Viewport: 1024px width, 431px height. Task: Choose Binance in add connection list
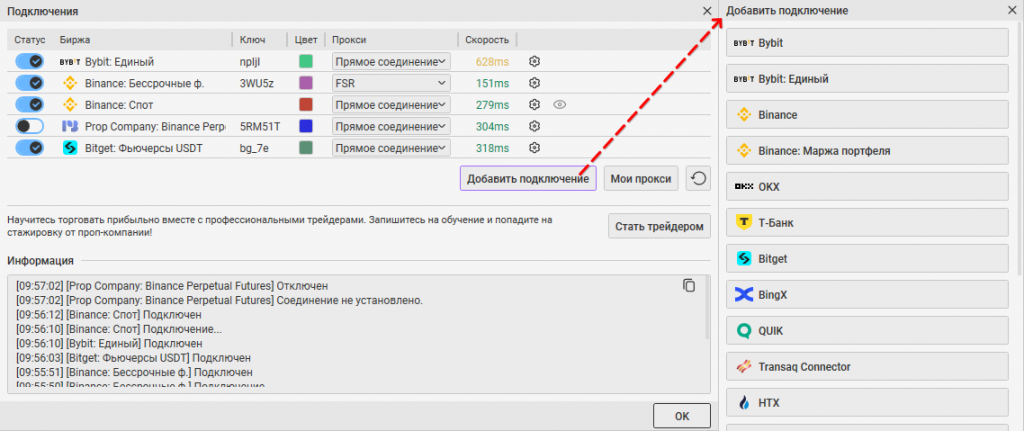coord(868,115)
